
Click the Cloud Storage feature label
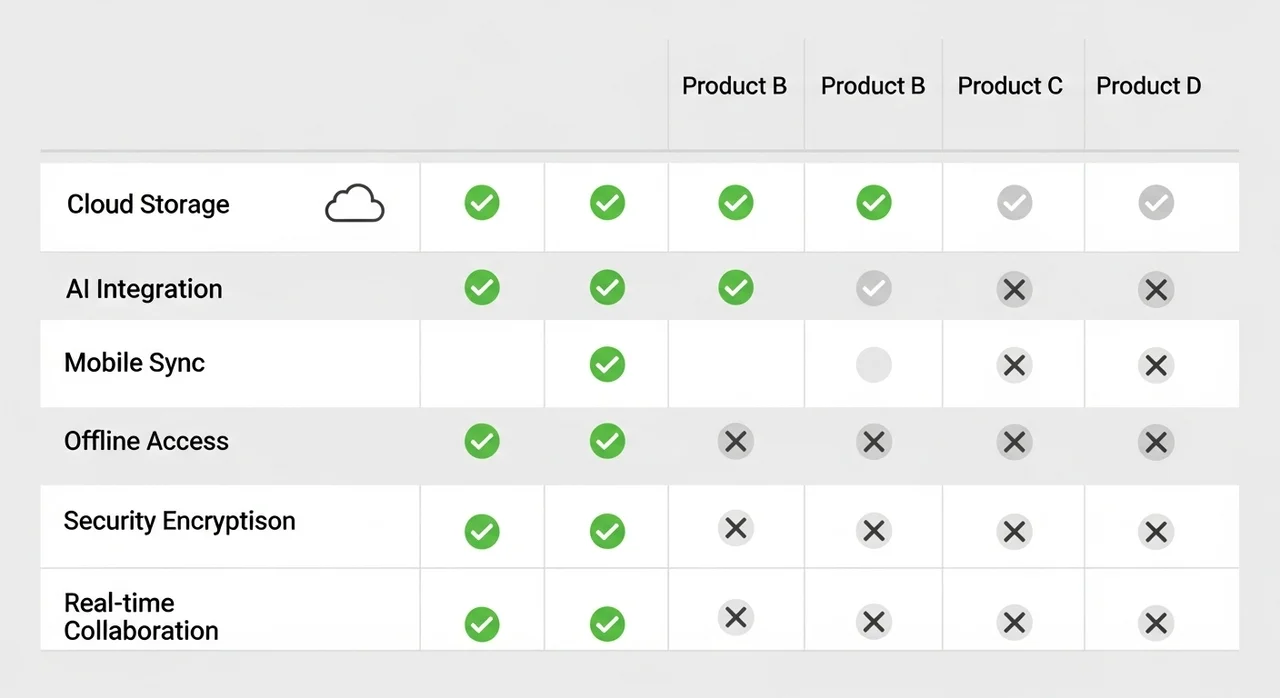pos(148,204)
